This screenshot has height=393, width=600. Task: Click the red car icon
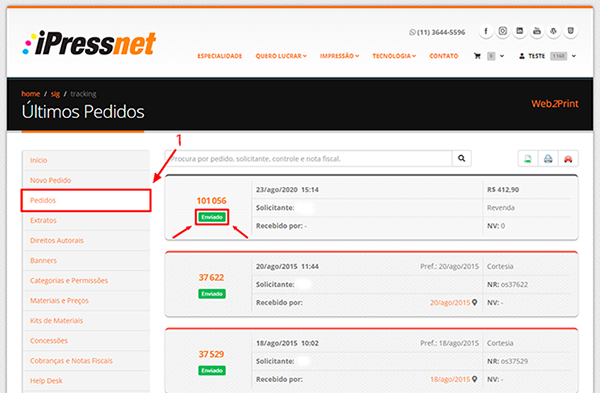tap(568, 159)
